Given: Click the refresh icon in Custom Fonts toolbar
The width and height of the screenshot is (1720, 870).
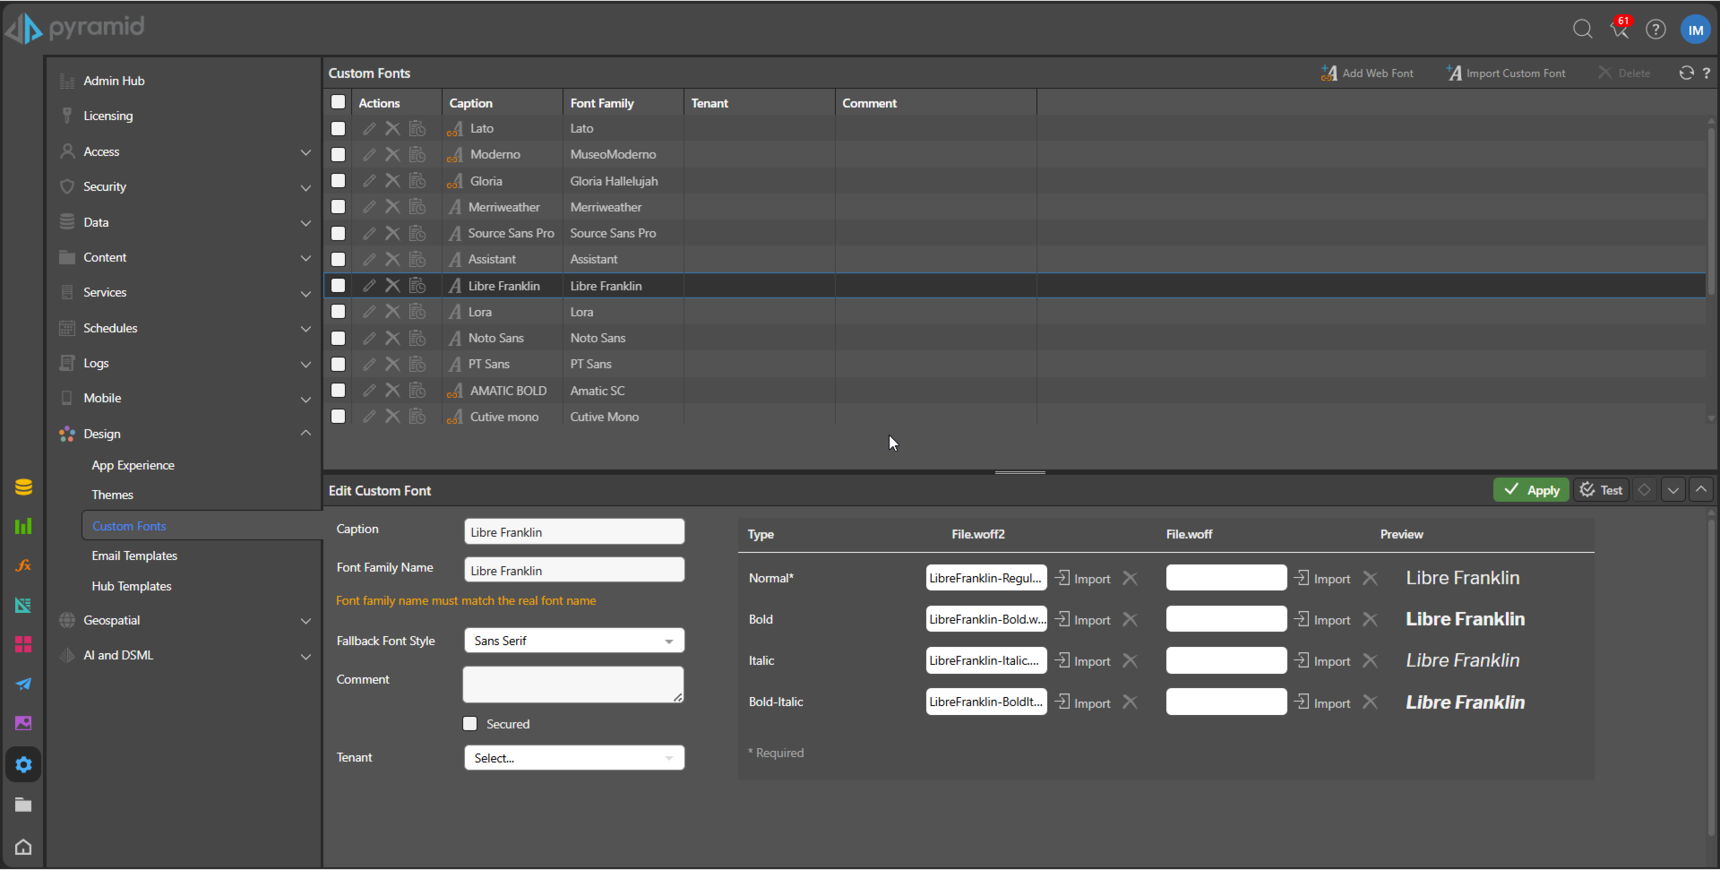Looking at the screenshot, I should click(x=1686, y=73).
